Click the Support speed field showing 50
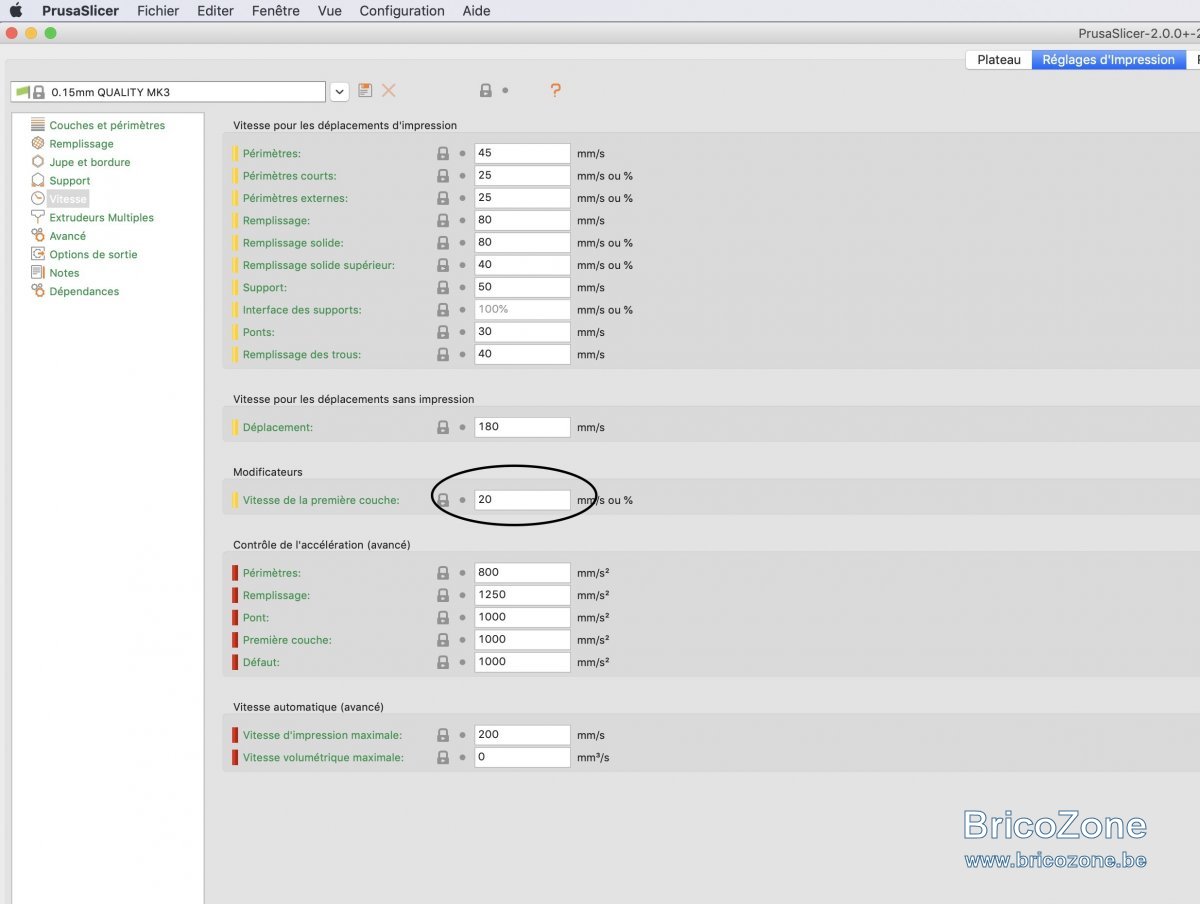 pyautogui.click(x=522, y=287)
